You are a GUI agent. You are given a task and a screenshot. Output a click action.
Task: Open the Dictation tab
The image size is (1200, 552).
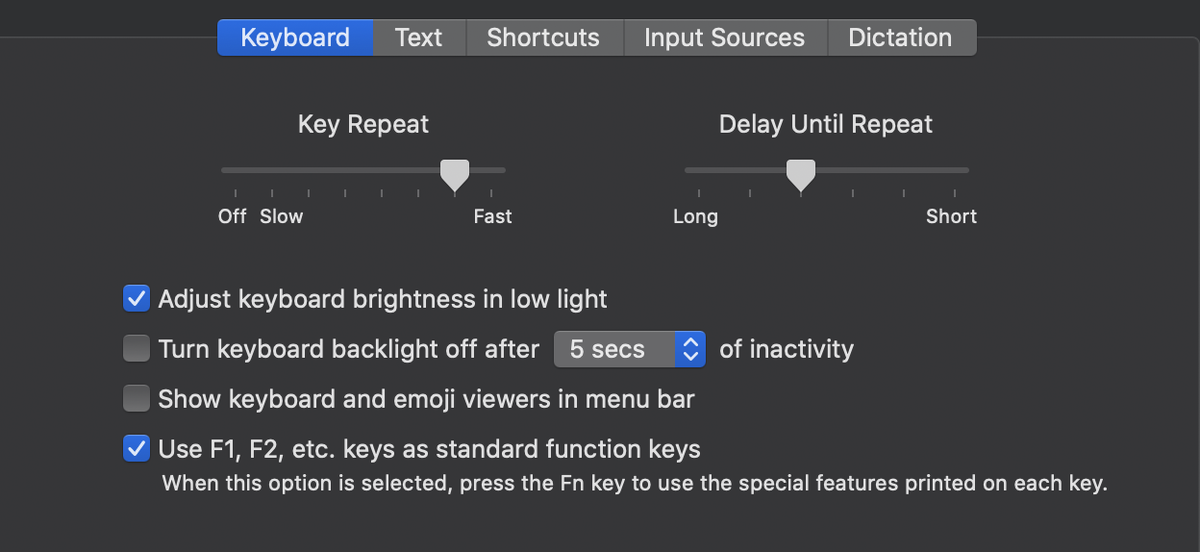pos(900,38)
